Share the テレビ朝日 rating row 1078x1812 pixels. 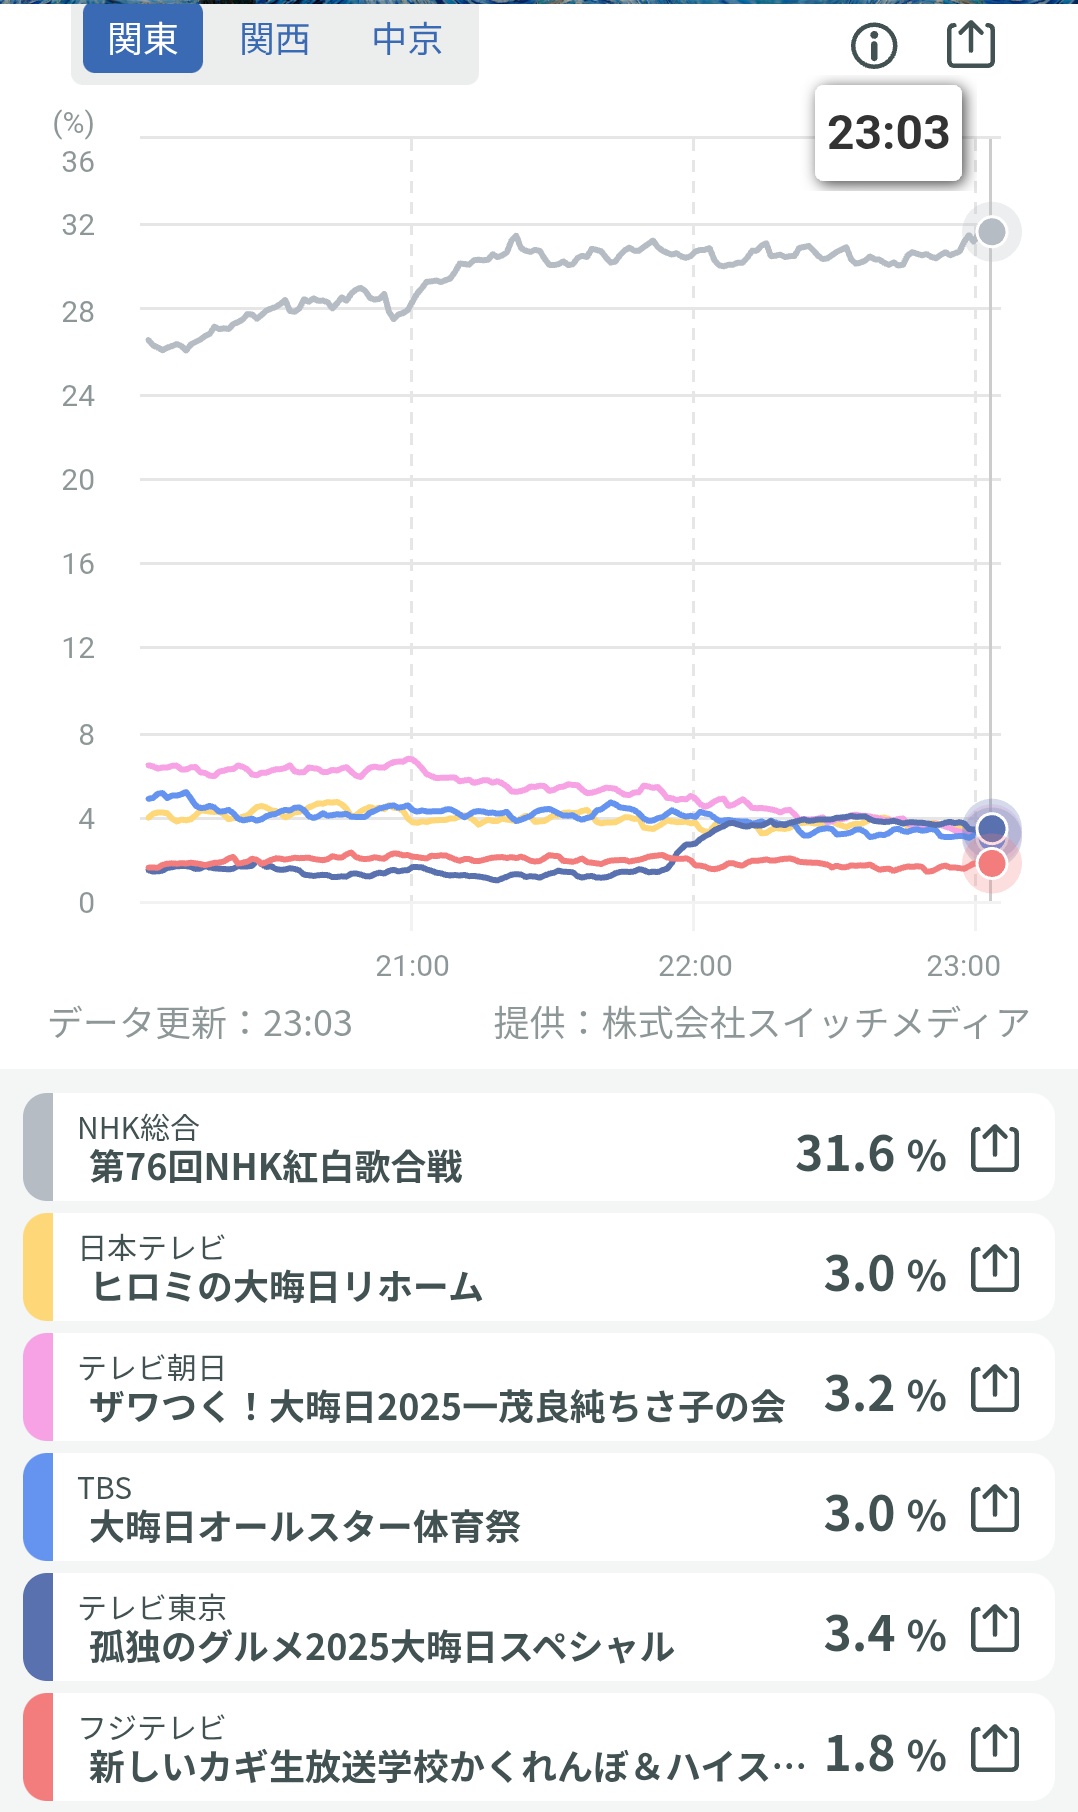point(995,1389)
